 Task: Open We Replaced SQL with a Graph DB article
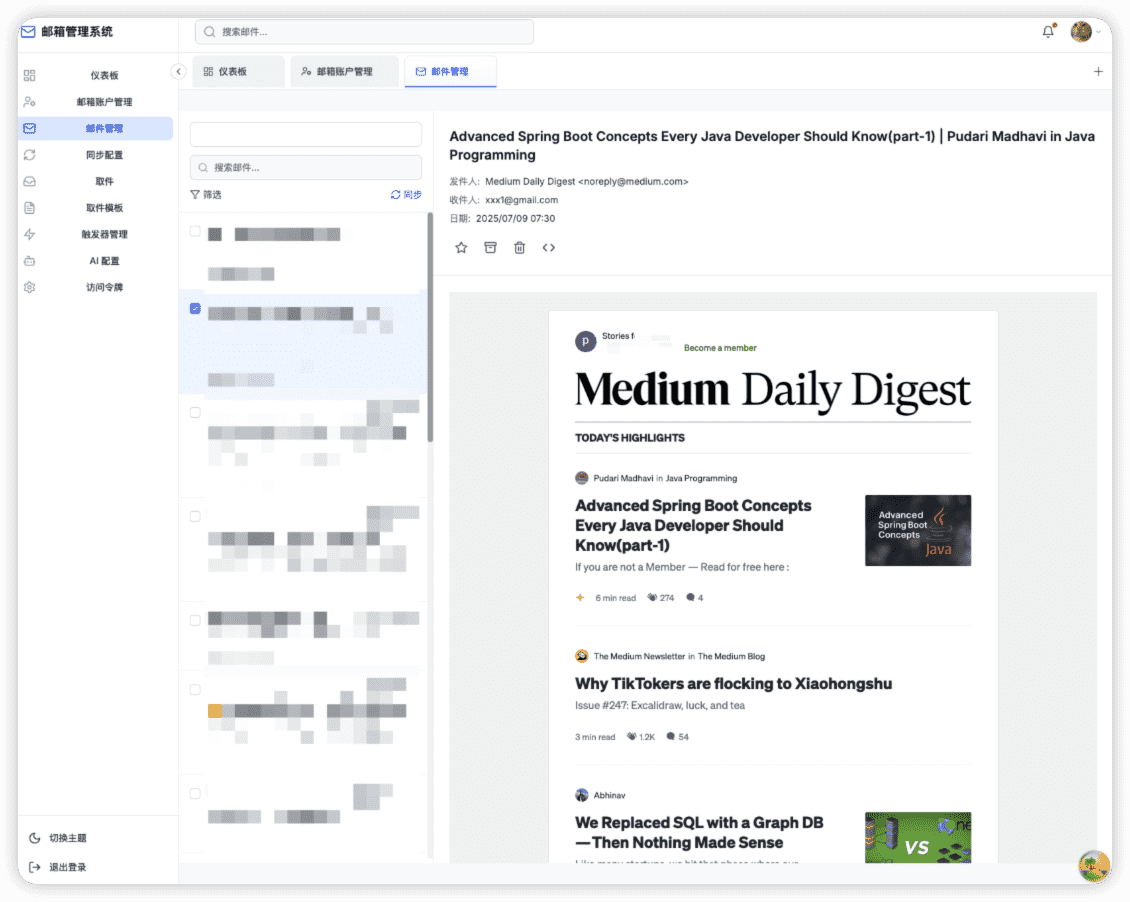click(x=699, y=832)
